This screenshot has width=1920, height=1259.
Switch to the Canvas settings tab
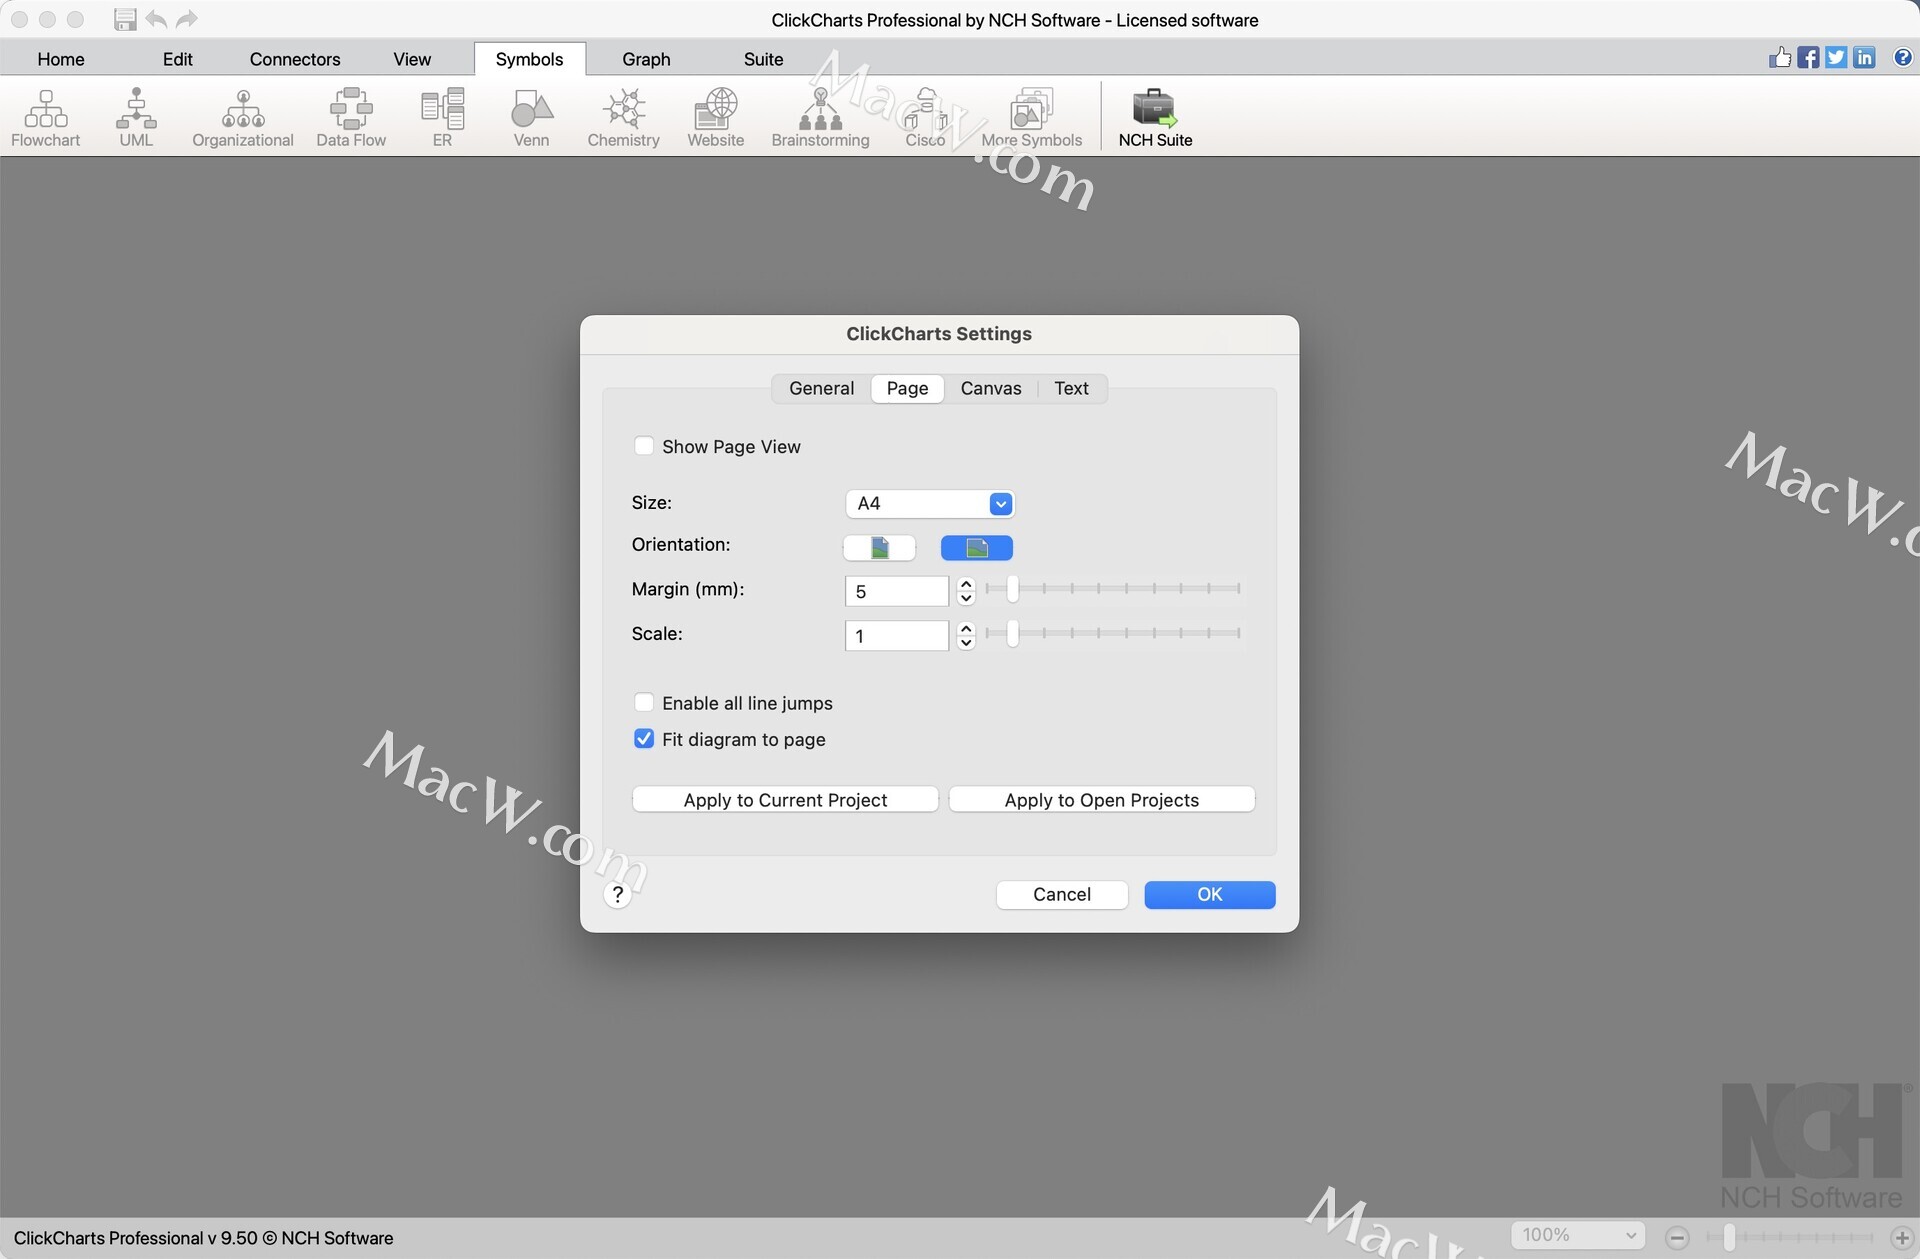coord(991,388)
